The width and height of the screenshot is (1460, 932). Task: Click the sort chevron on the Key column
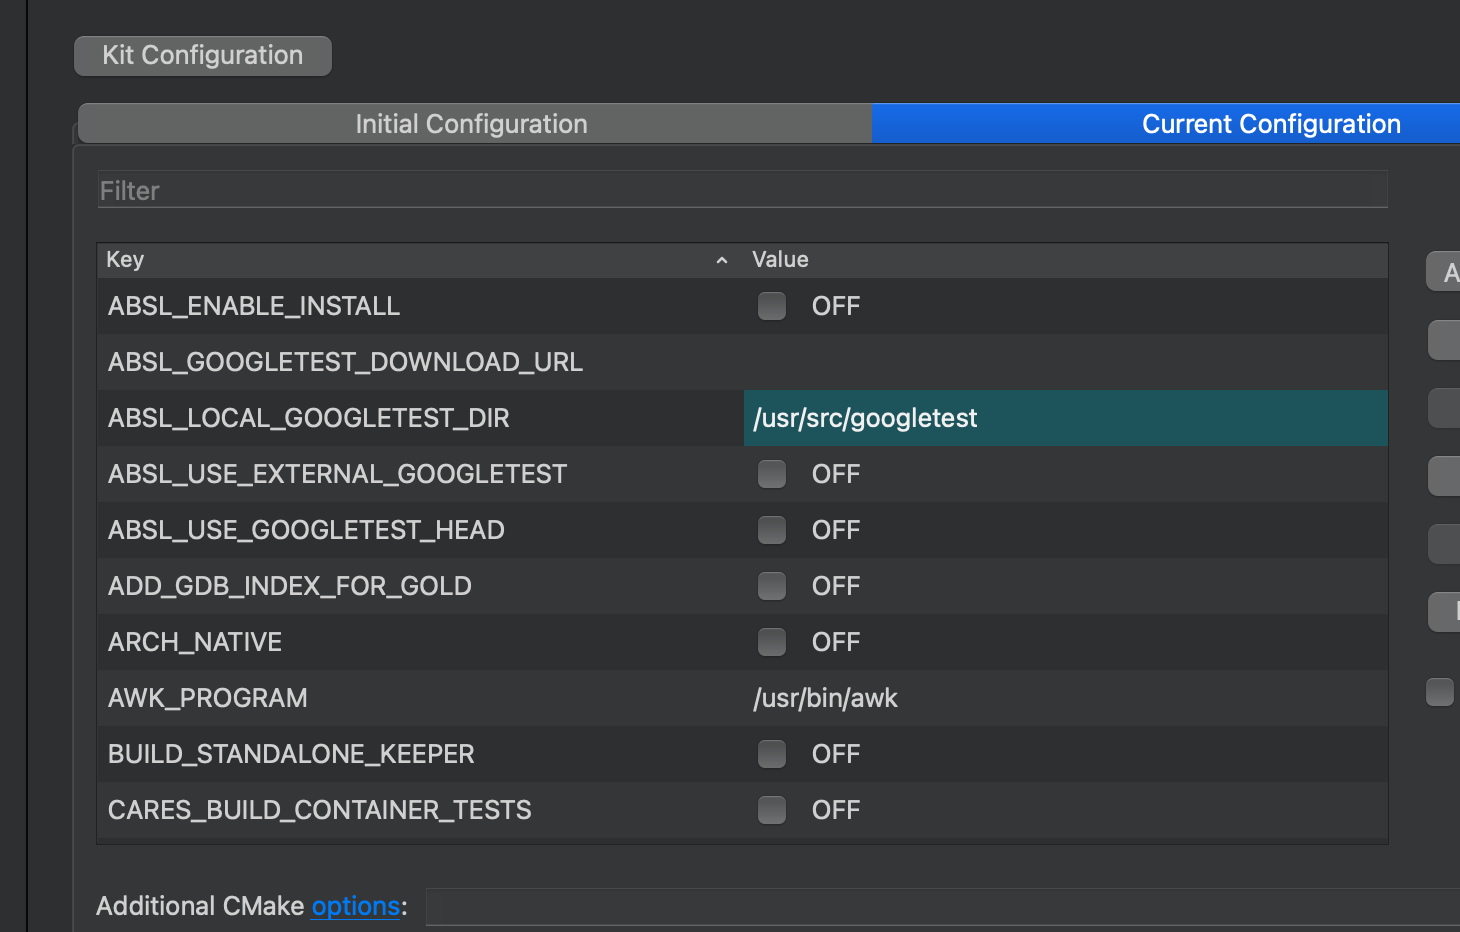[721, 260]
